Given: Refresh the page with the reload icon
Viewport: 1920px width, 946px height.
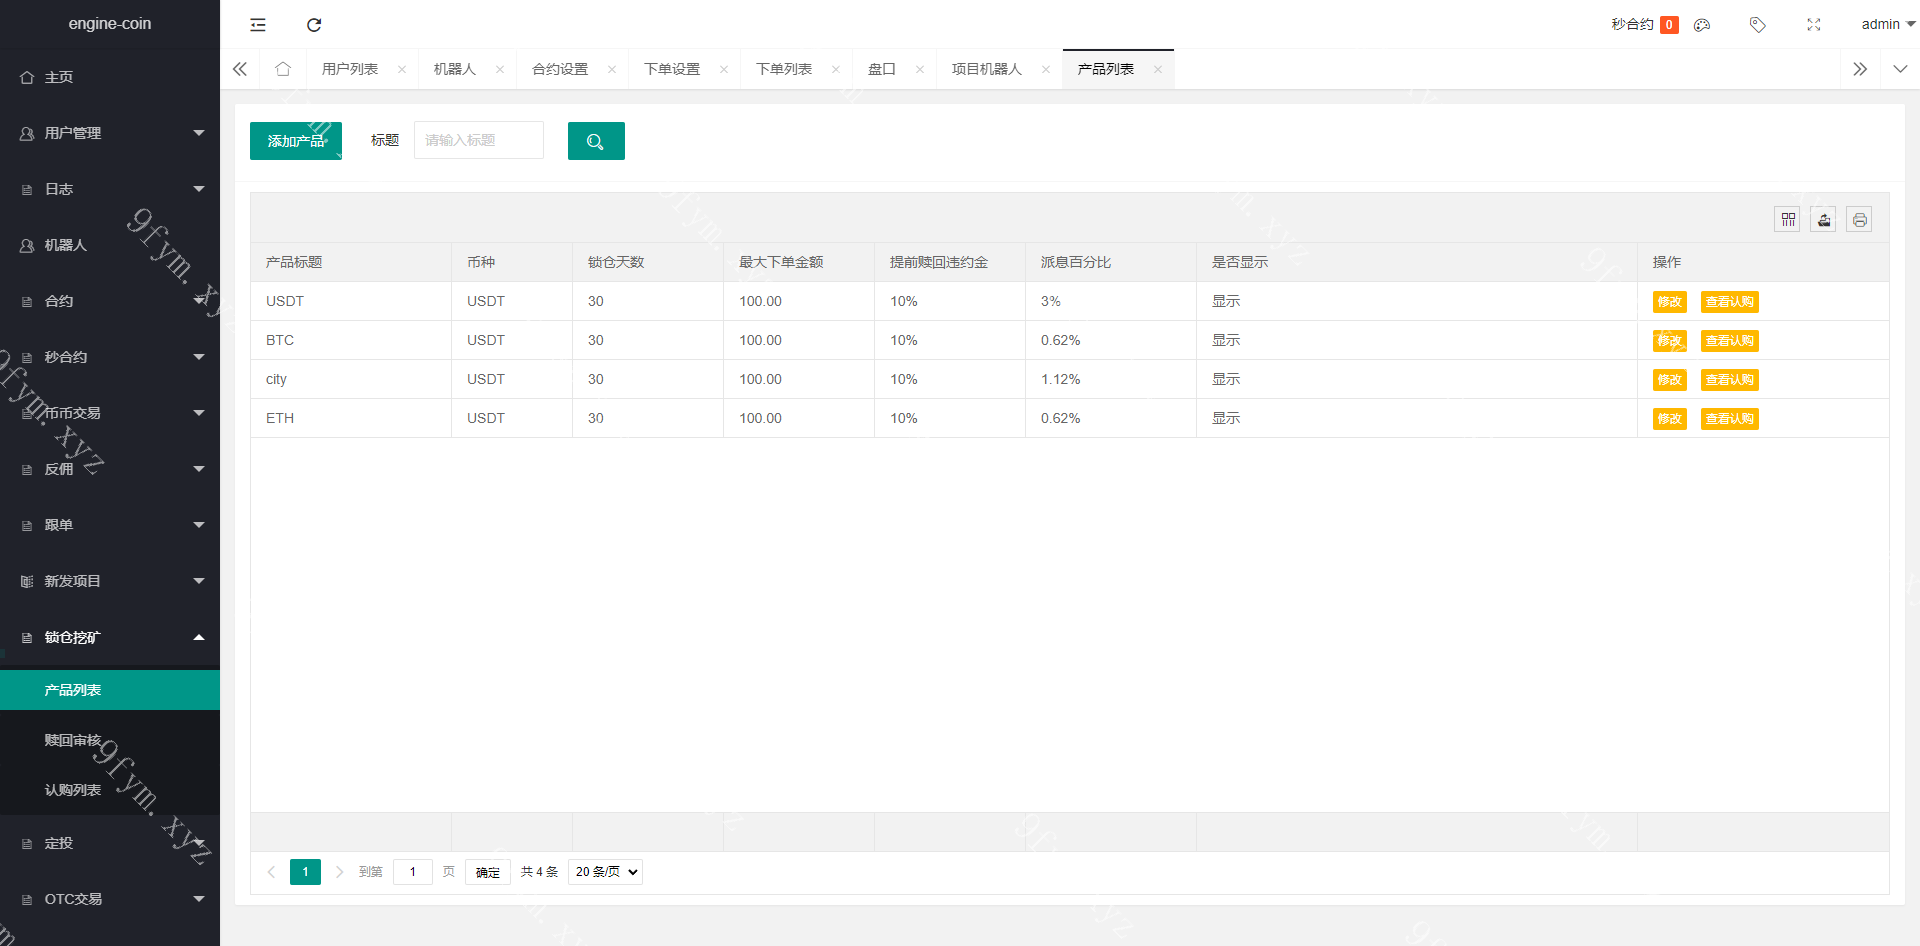Looking at the screenshot, I should [314, 25].
